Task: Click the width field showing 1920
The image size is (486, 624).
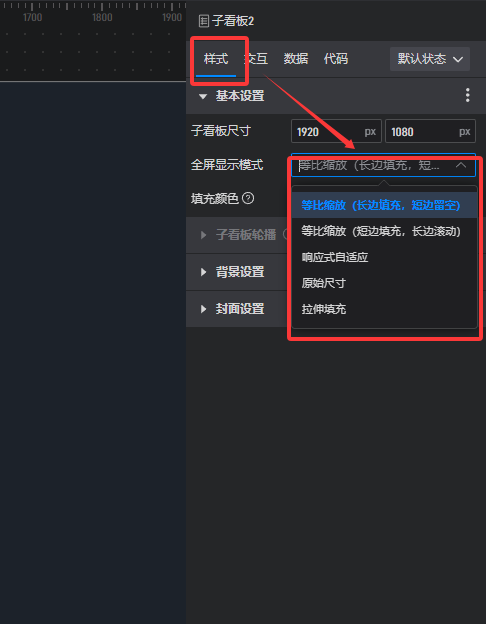Action: point(336,131)
